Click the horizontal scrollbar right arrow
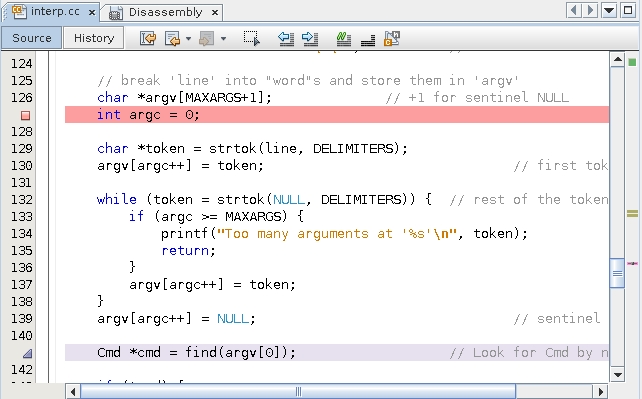This screenshot has height=399, width=642. pos(601,392)
